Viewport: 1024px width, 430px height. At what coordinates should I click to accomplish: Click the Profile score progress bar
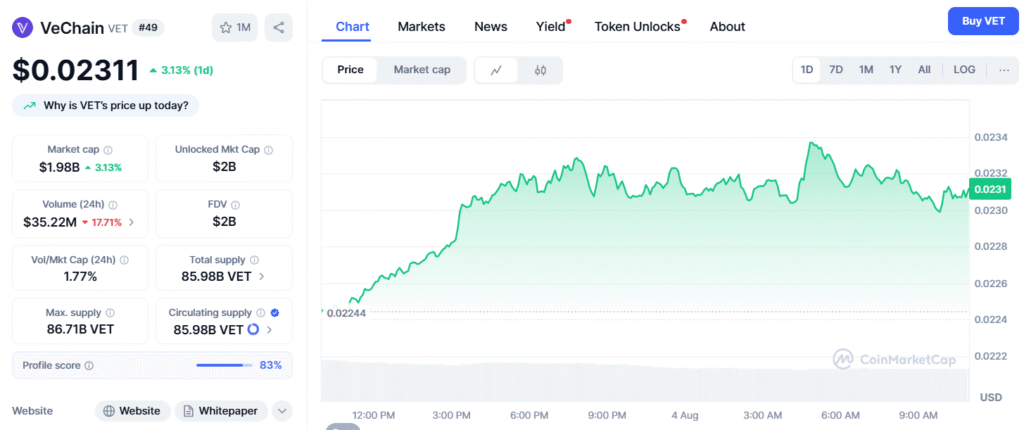(x=224, y=365)
